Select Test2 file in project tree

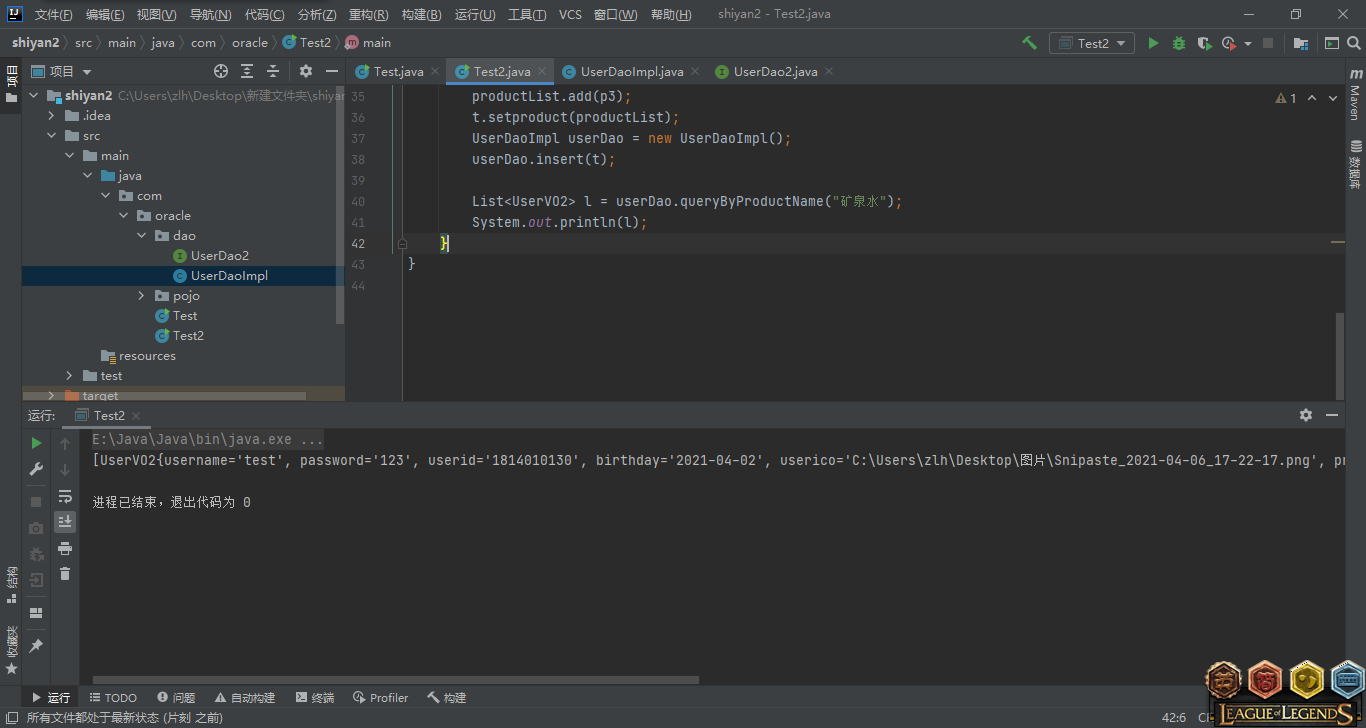187,336
